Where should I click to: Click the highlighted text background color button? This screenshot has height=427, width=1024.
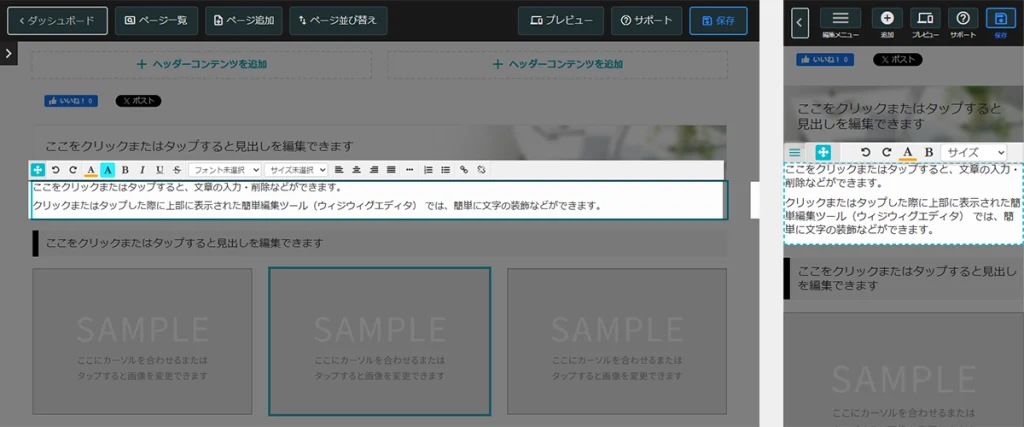click(108, 170)
